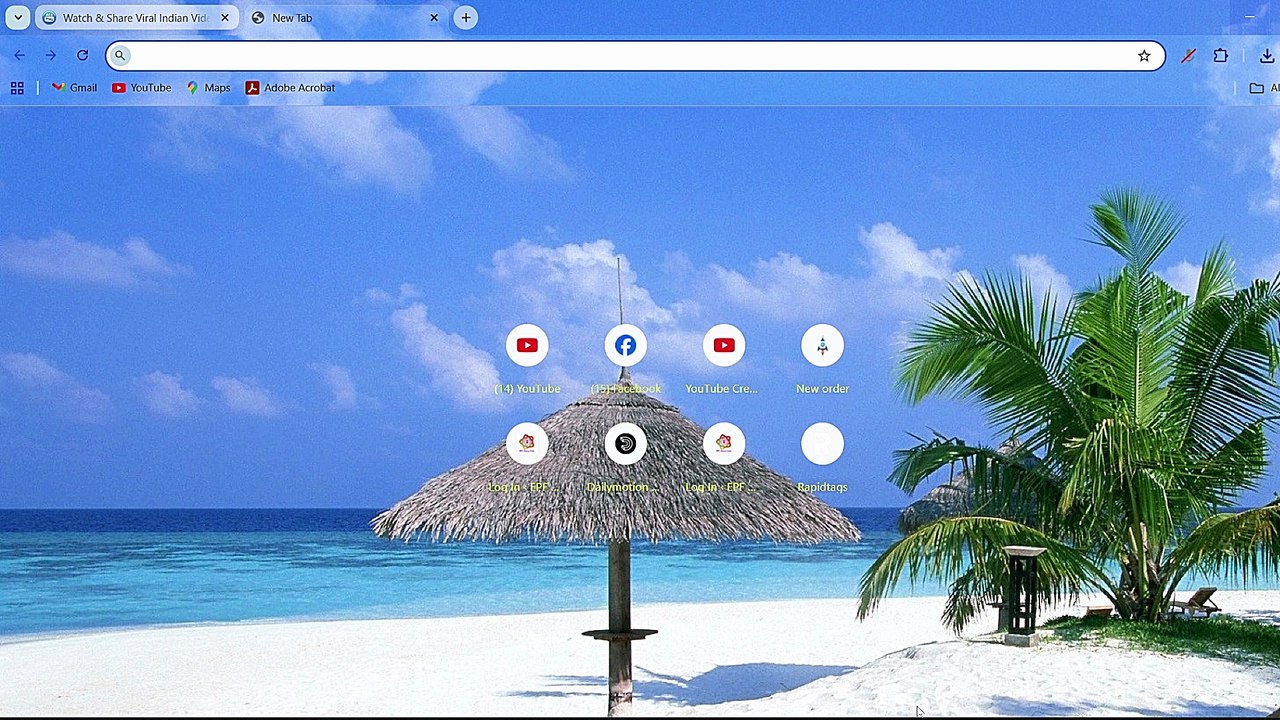Screen dimensions: 1280x720
Task: Open the YouTube Cre... shortcut
Action: [x=724, y=360]
